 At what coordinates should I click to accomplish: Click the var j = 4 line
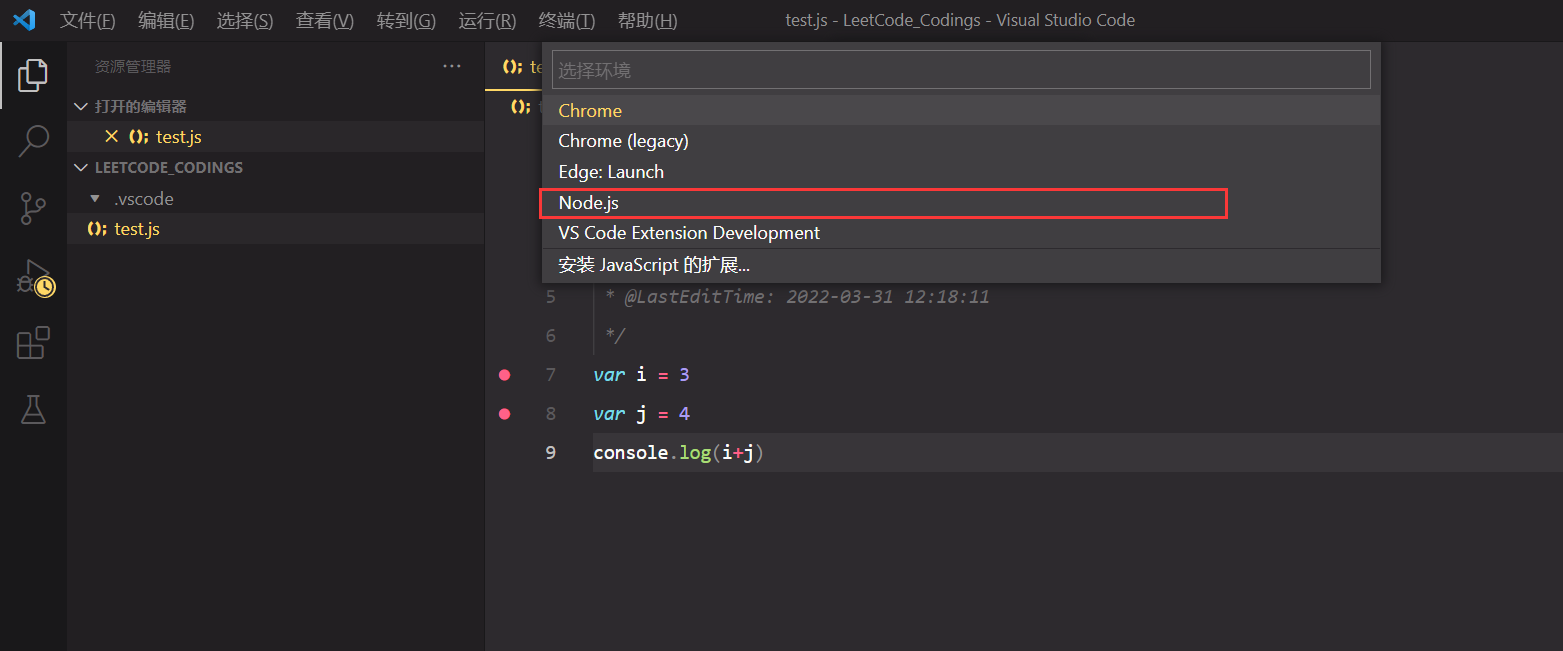click(x=641, y=414)
